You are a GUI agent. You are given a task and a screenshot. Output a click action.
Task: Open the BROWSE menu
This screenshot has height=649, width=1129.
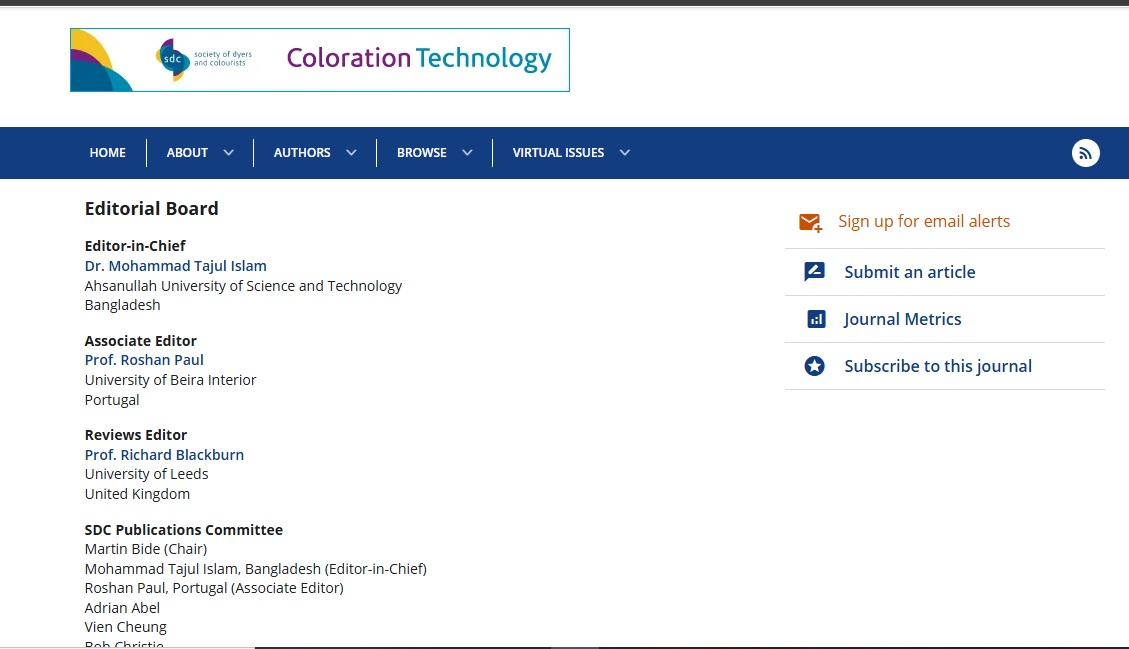421,153
